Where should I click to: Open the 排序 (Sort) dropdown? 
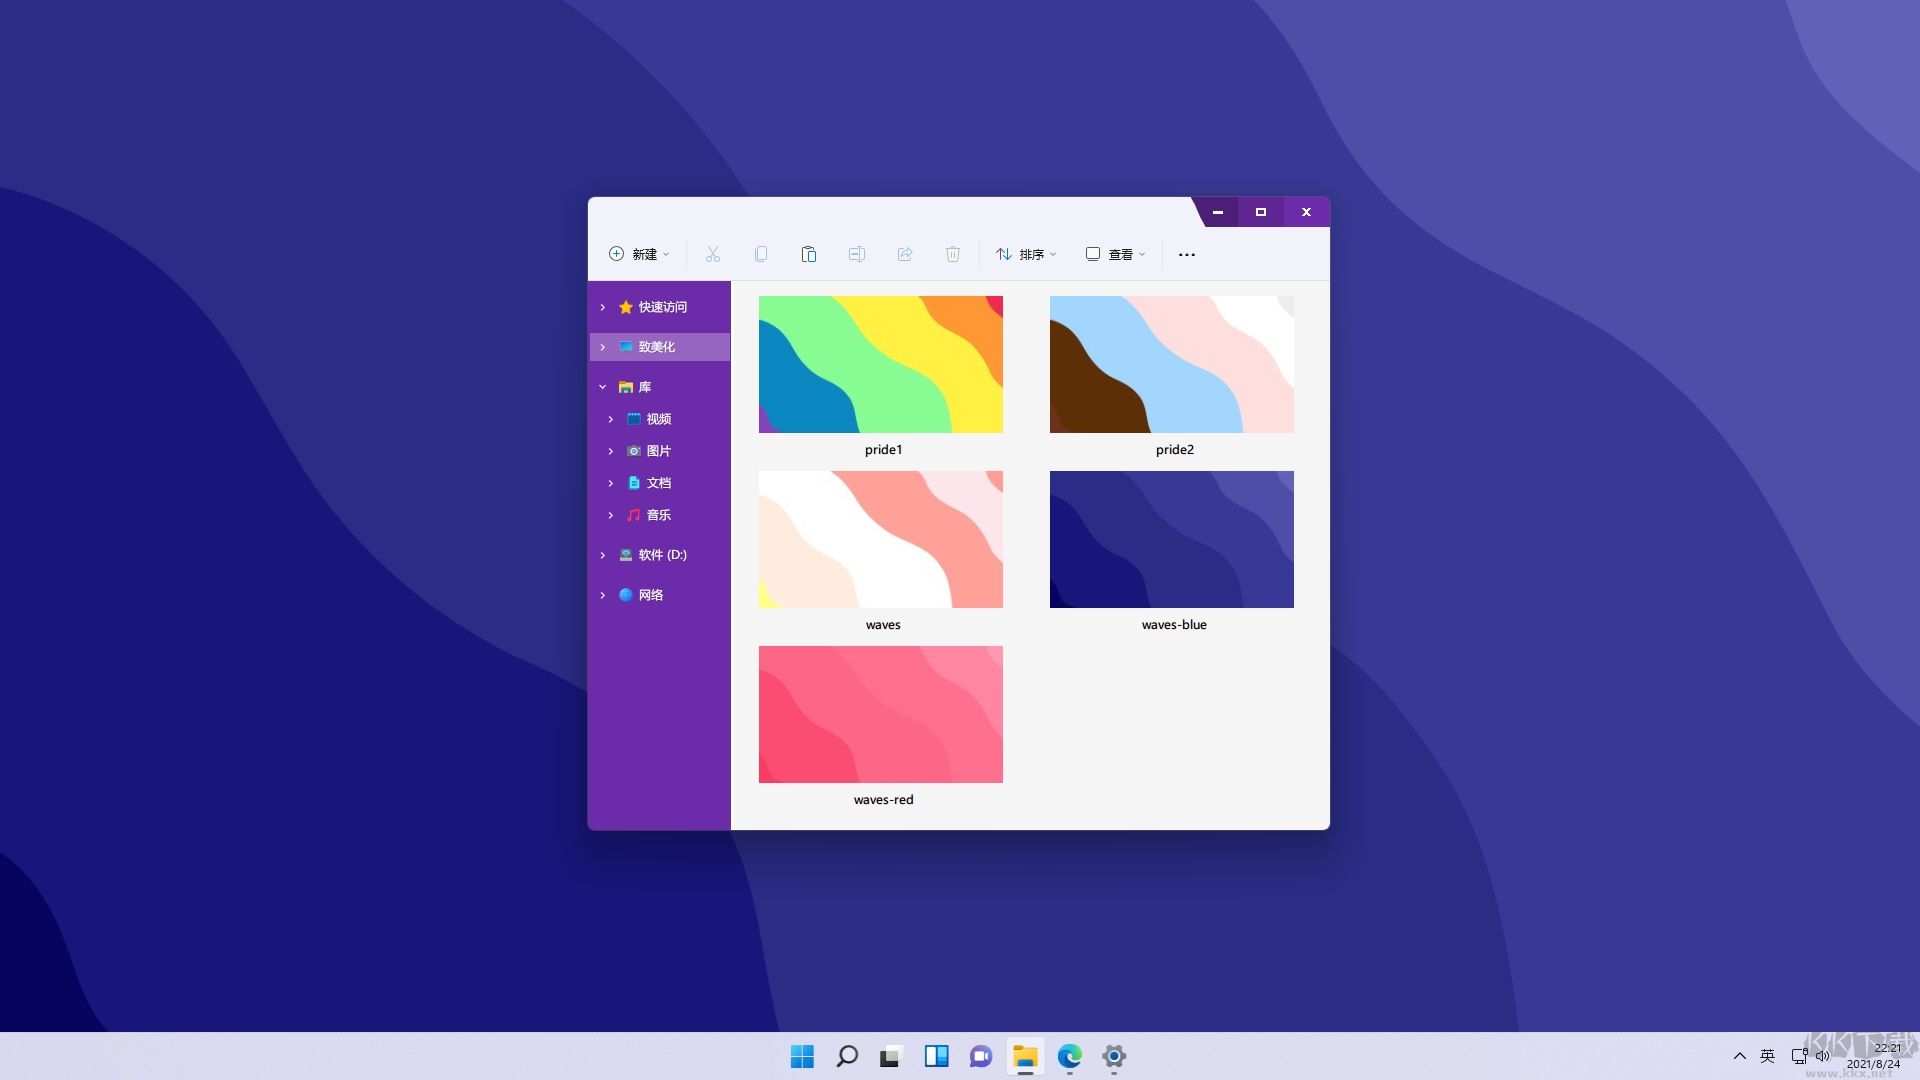point(1026,254)
